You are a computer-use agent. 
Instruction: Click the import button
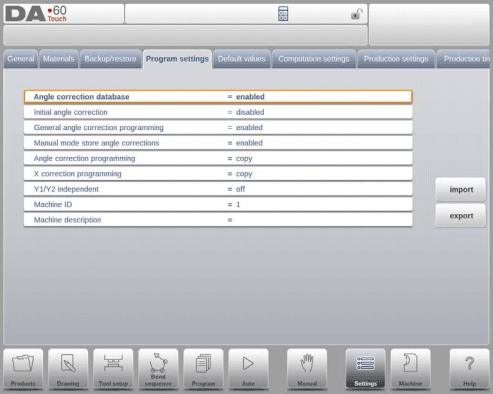pos(461,189)
